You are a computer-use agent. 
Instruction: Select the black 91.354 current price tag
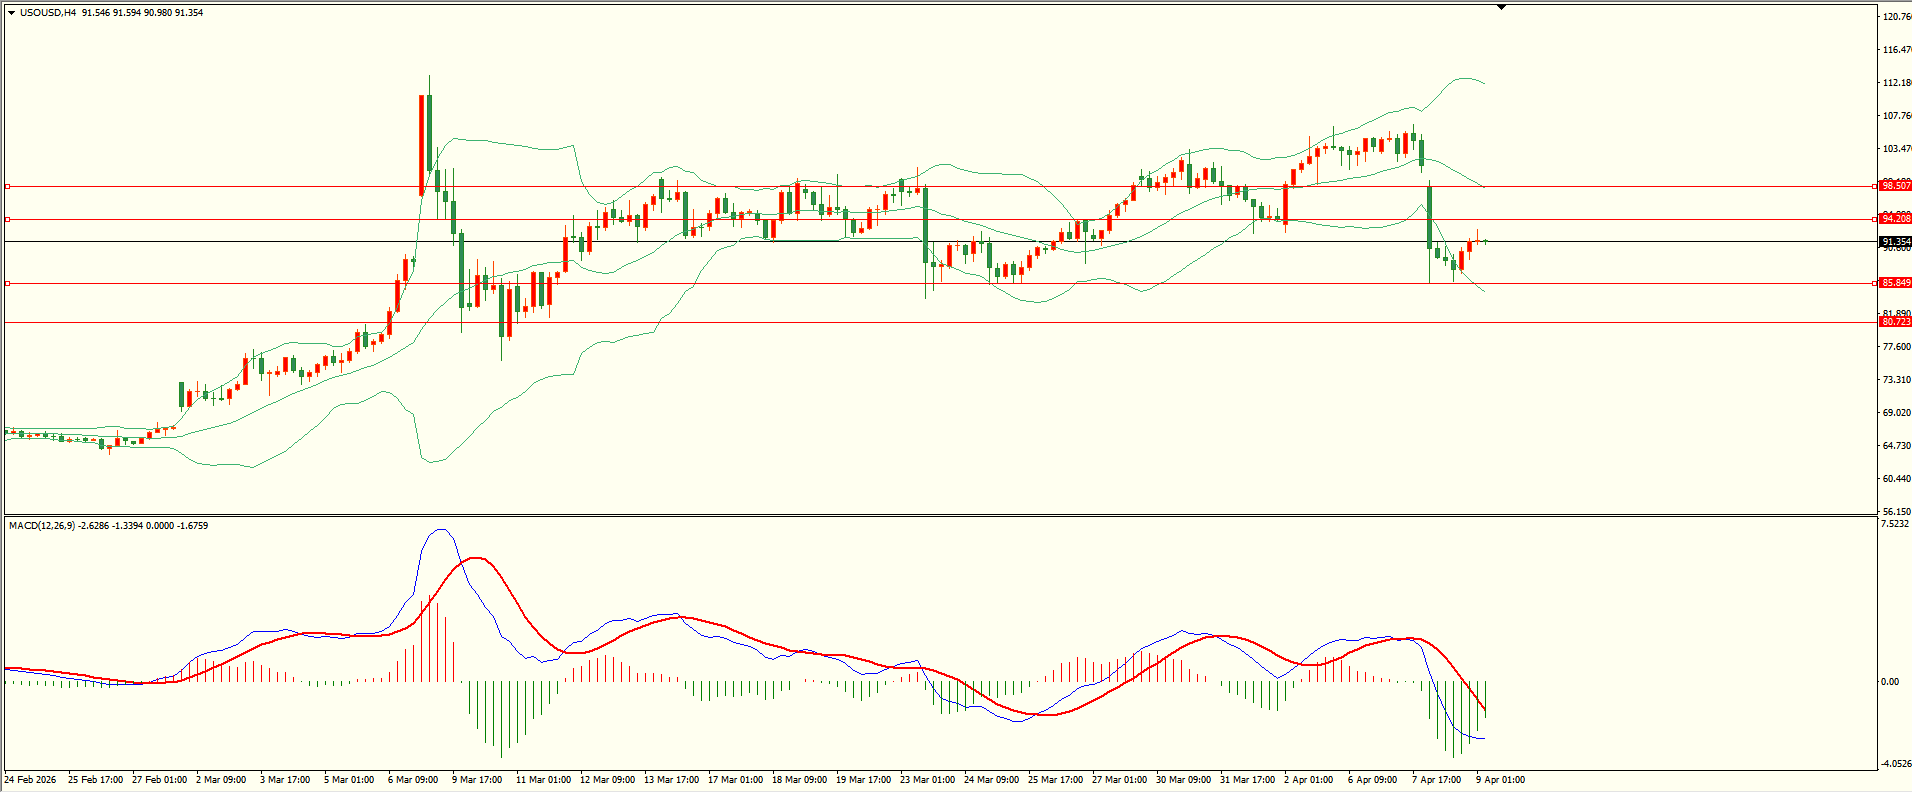pyautogui.click(x=1895, y=242)
